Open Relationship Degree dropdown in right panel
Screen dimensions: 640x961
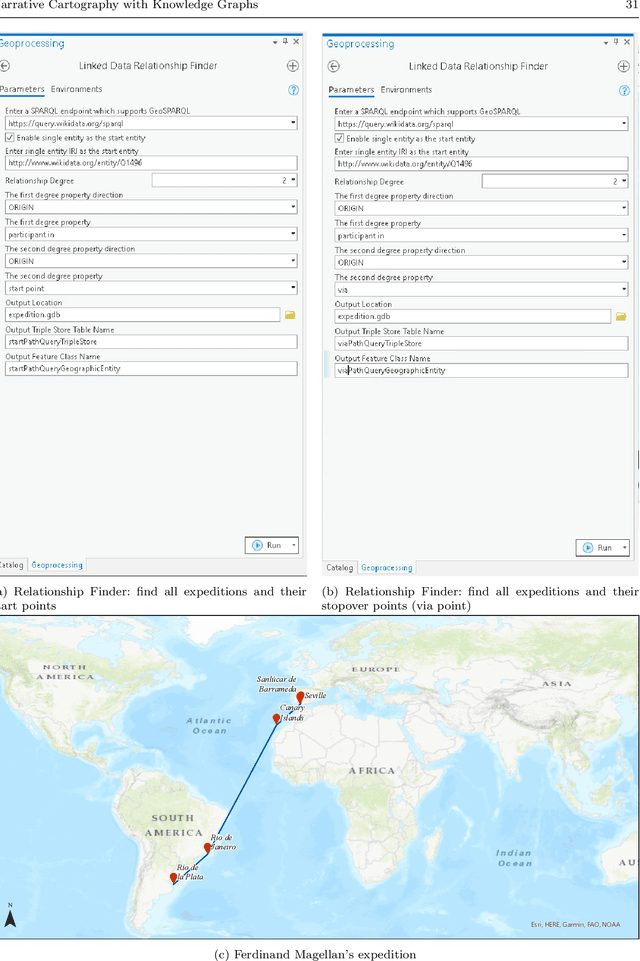pyautogui.click(x=623, y=181)
